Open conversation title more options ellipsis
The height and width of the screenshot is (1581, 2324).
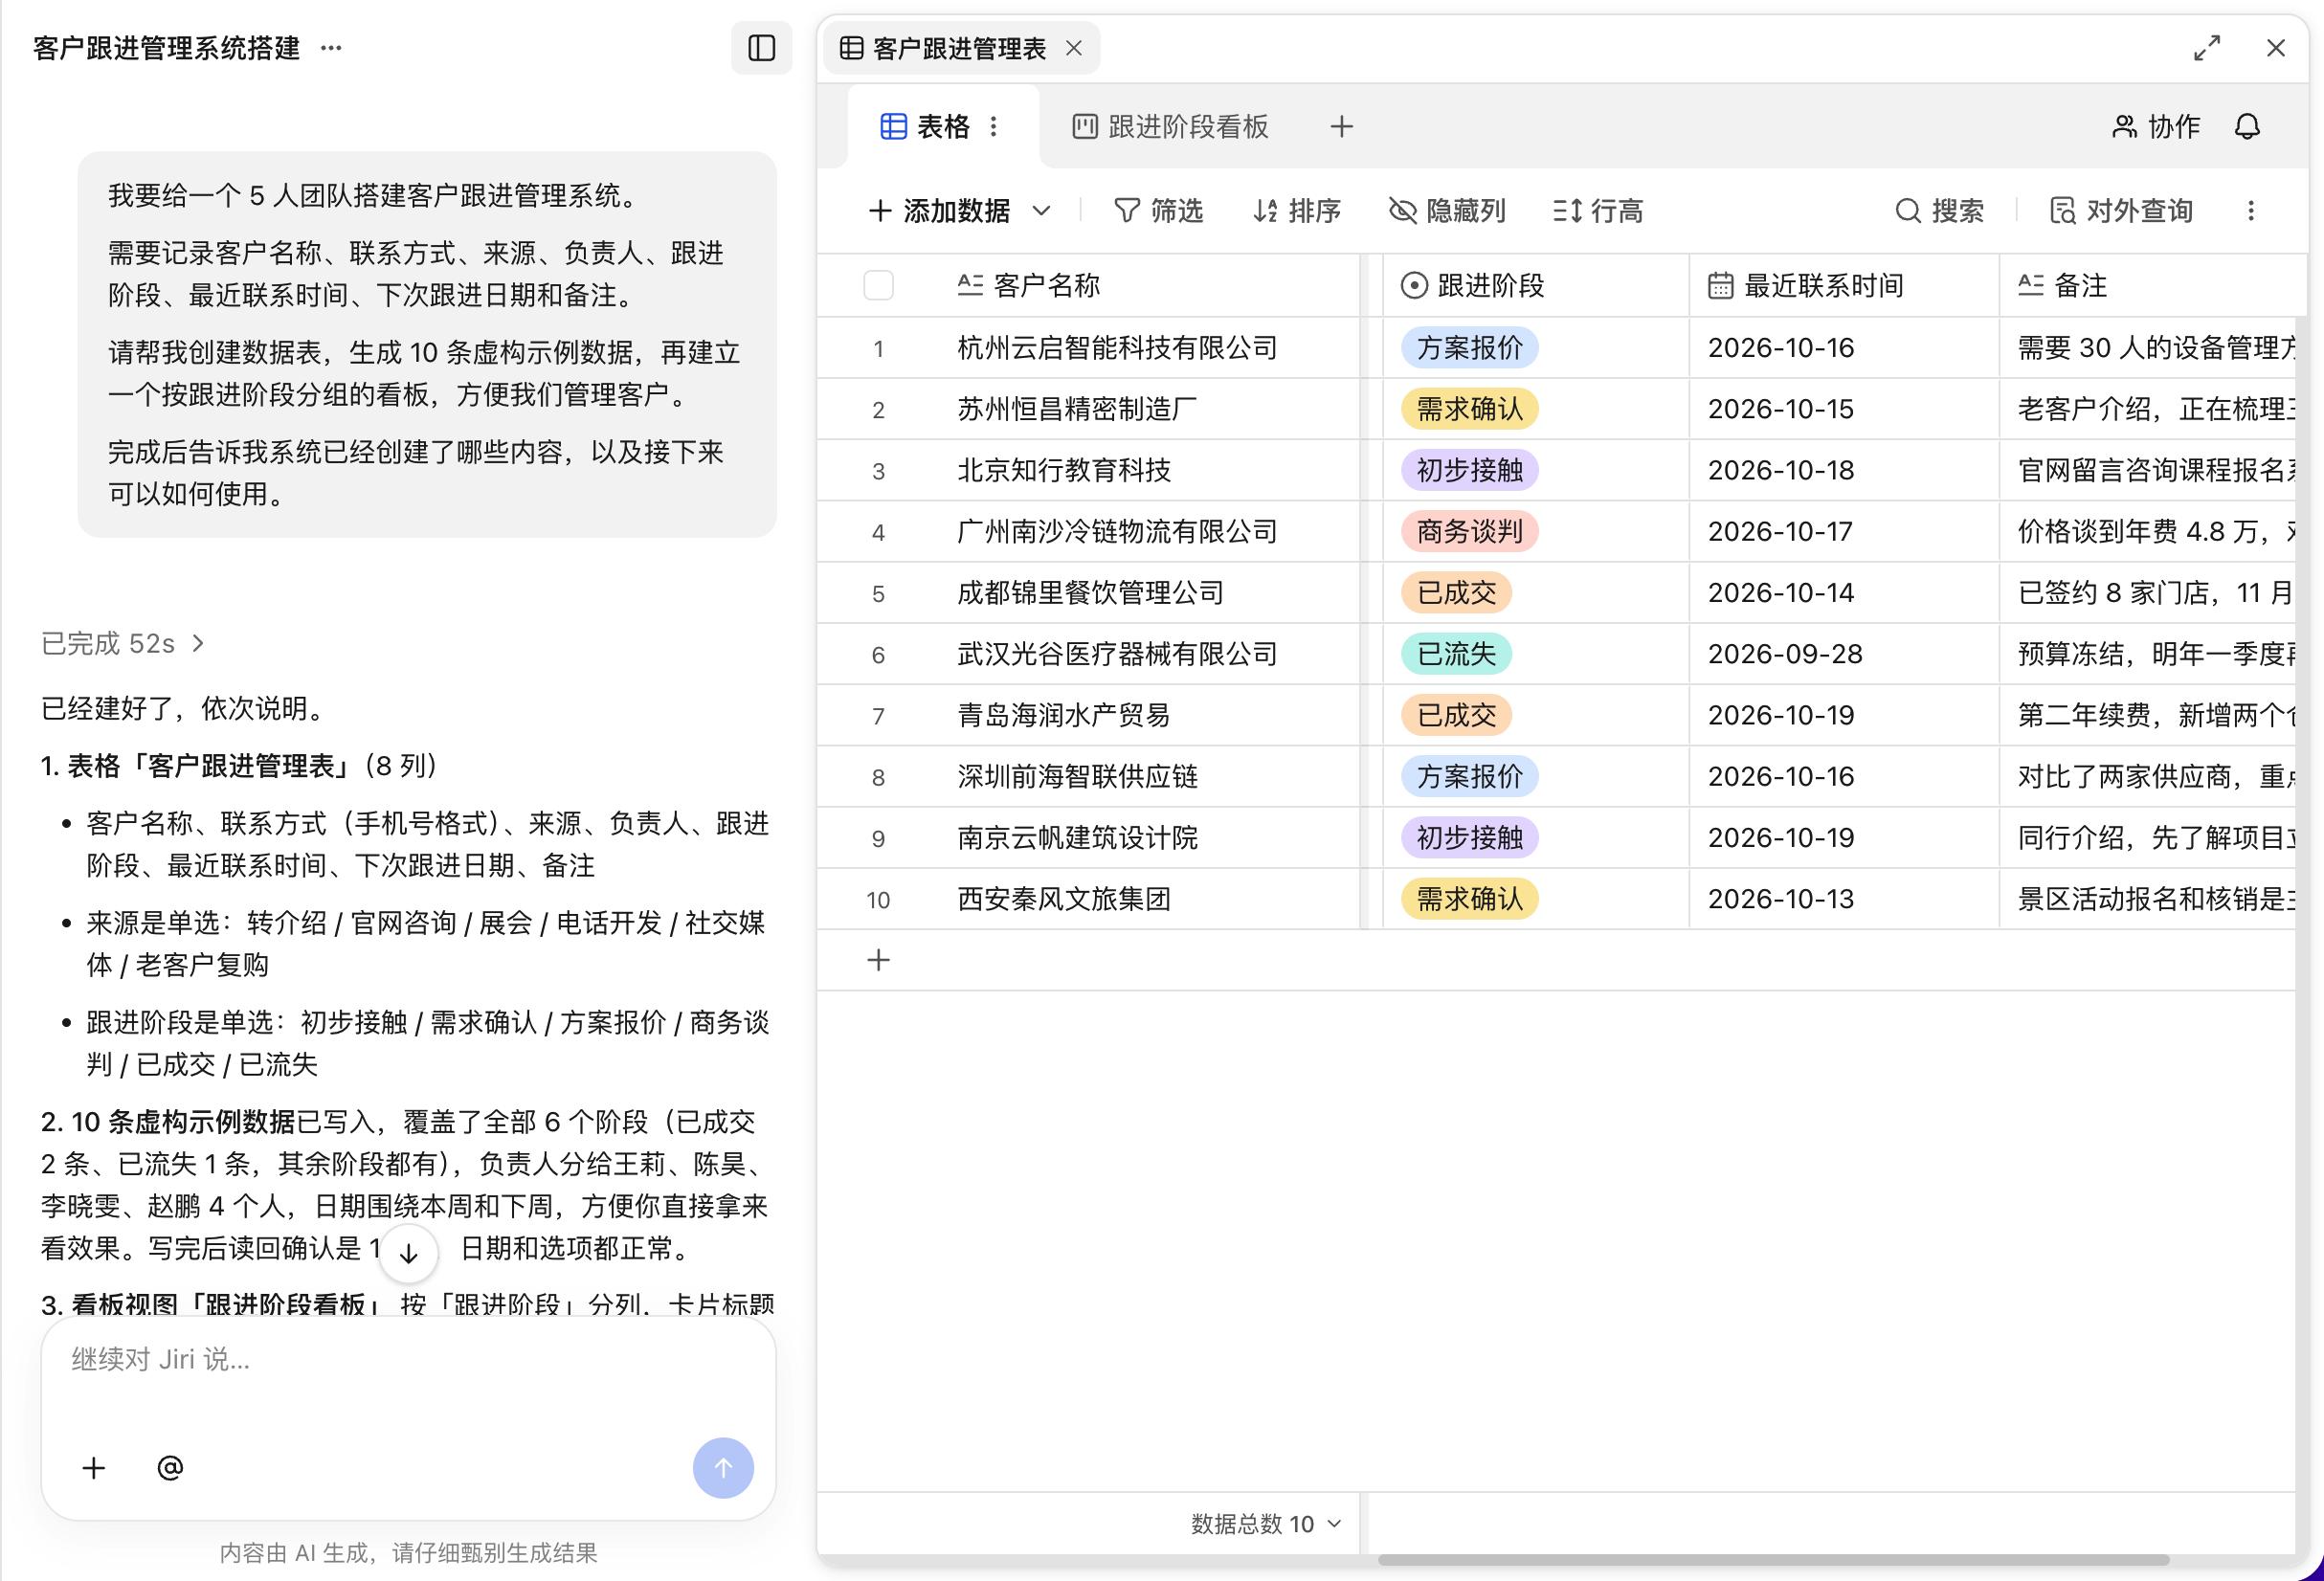click(x=331, y=48)
